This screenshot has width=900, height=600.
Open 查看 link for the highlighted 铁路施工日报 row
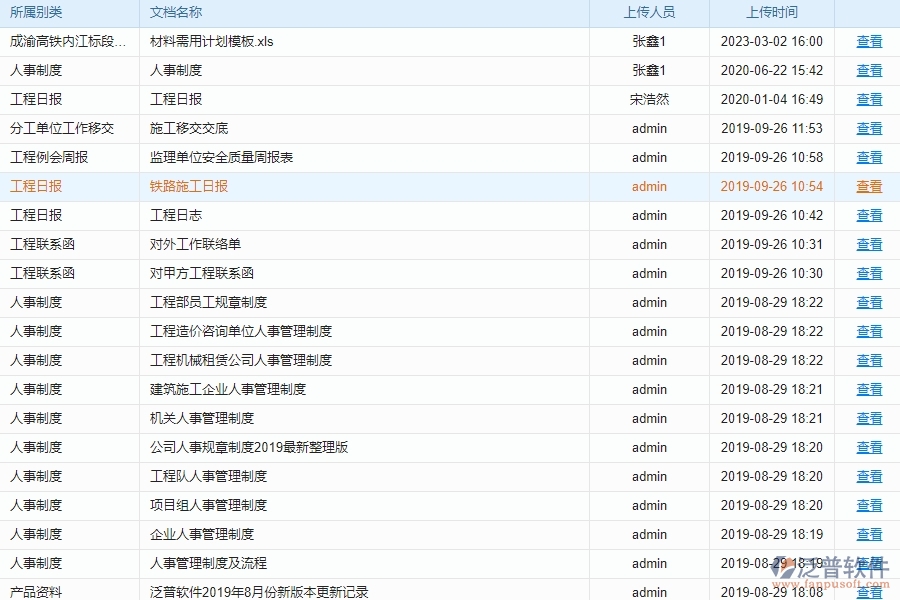(868, 186)
